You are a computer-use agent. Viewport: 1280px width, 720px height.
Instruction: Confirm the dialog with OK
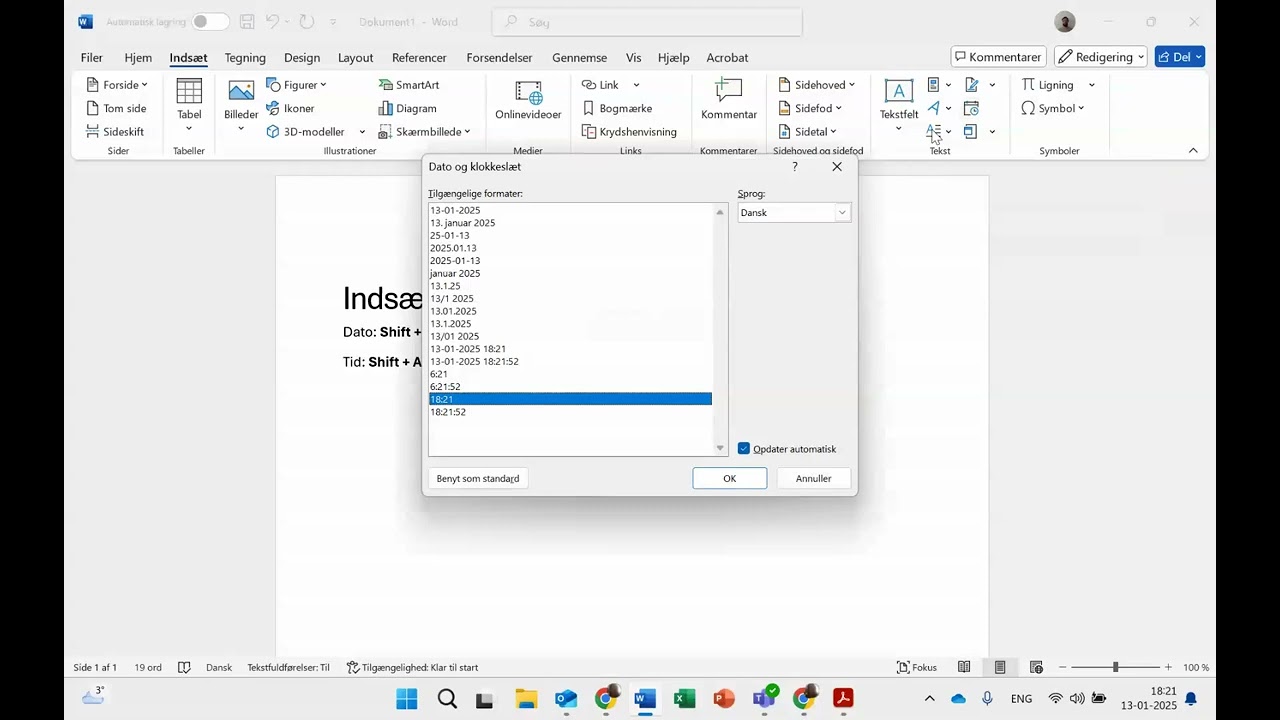tap(730, 478)
